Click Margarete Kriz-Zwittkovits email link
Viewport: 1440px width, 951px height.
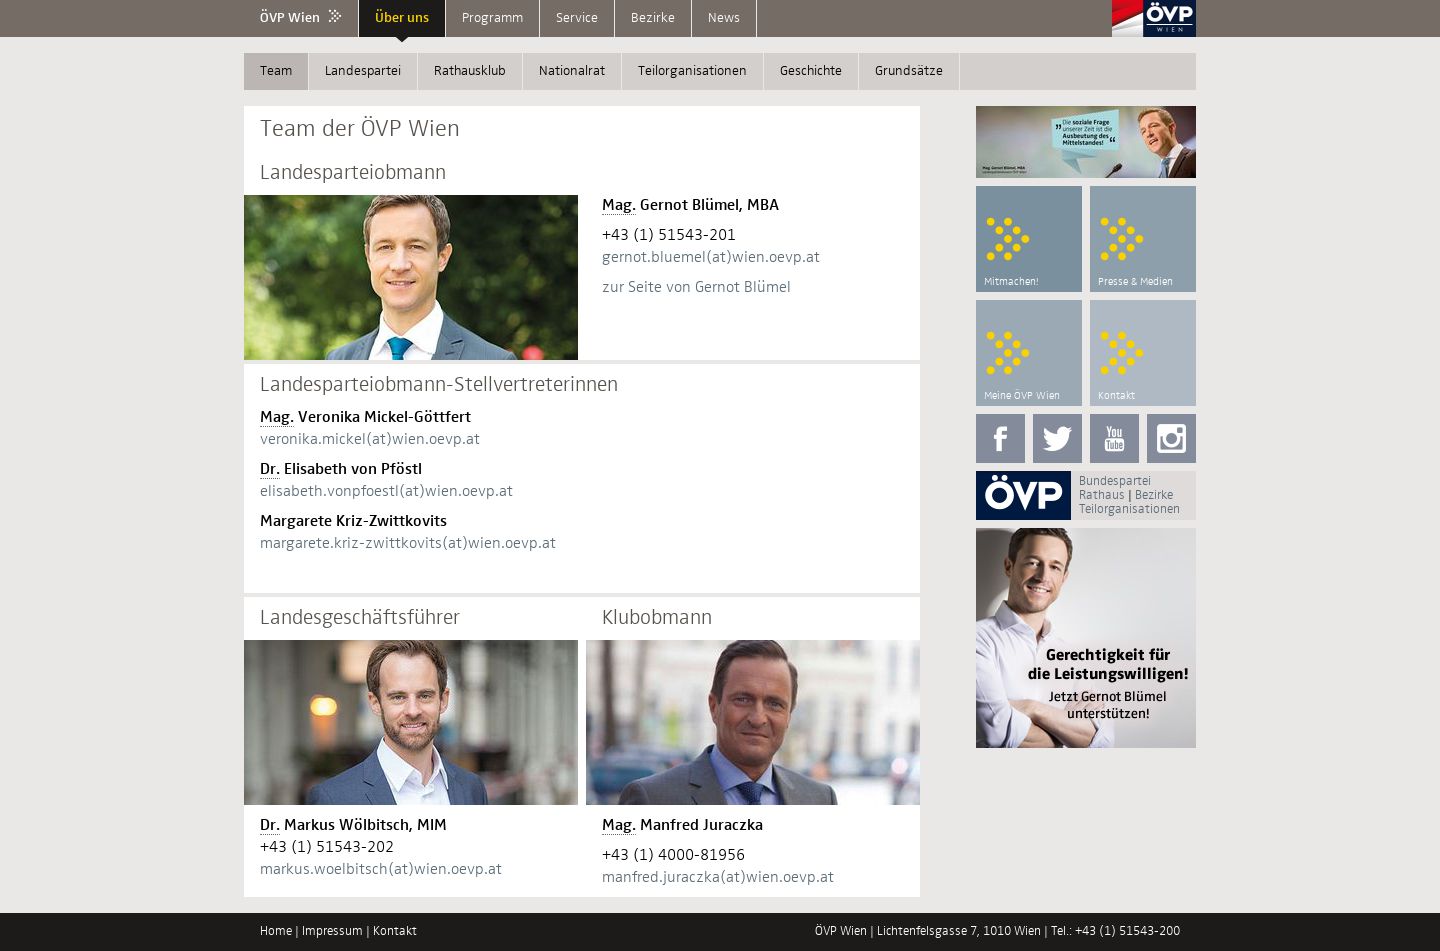click(408, 543)
